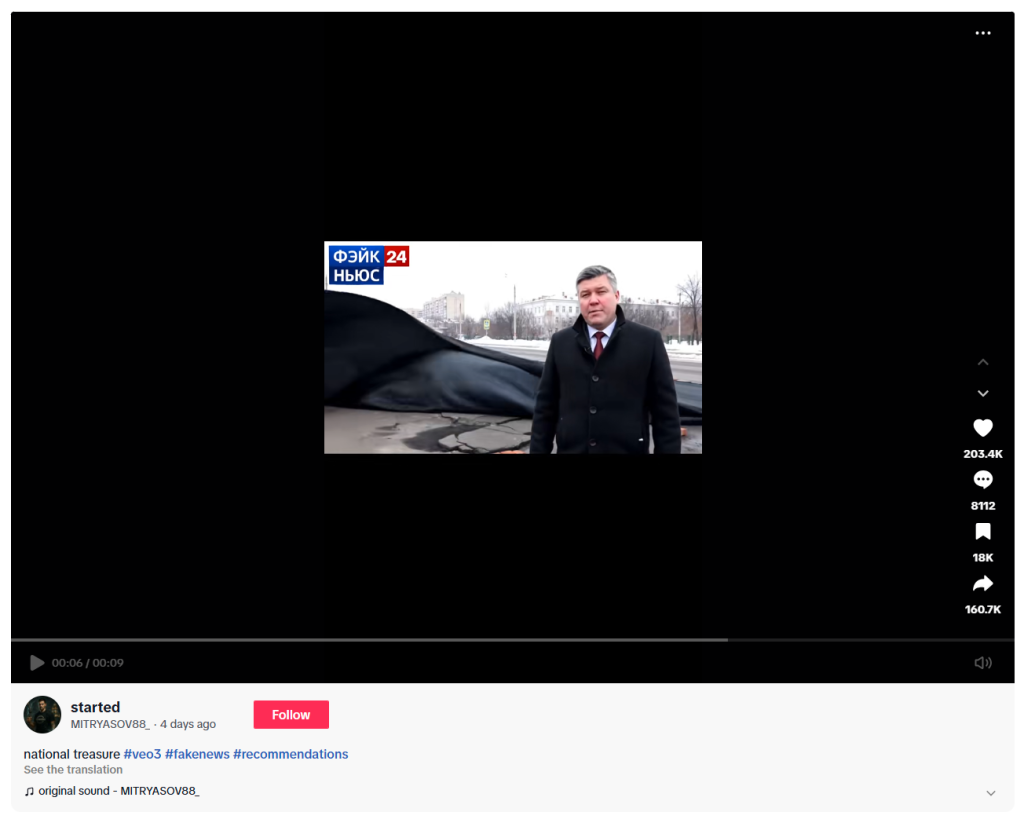Open the #recommendations hashtag
The width and height of the screenshot is (1024, 823).
291,754
